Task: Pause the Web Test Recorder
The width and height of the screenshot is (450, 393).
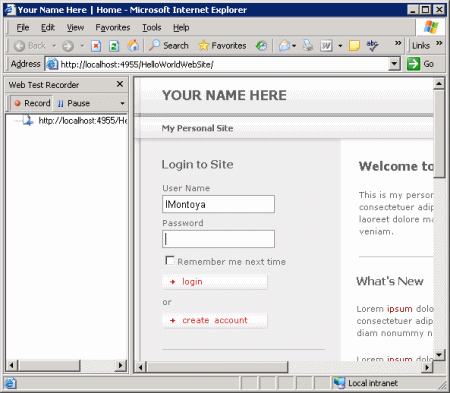Action: tap(74, 103)
